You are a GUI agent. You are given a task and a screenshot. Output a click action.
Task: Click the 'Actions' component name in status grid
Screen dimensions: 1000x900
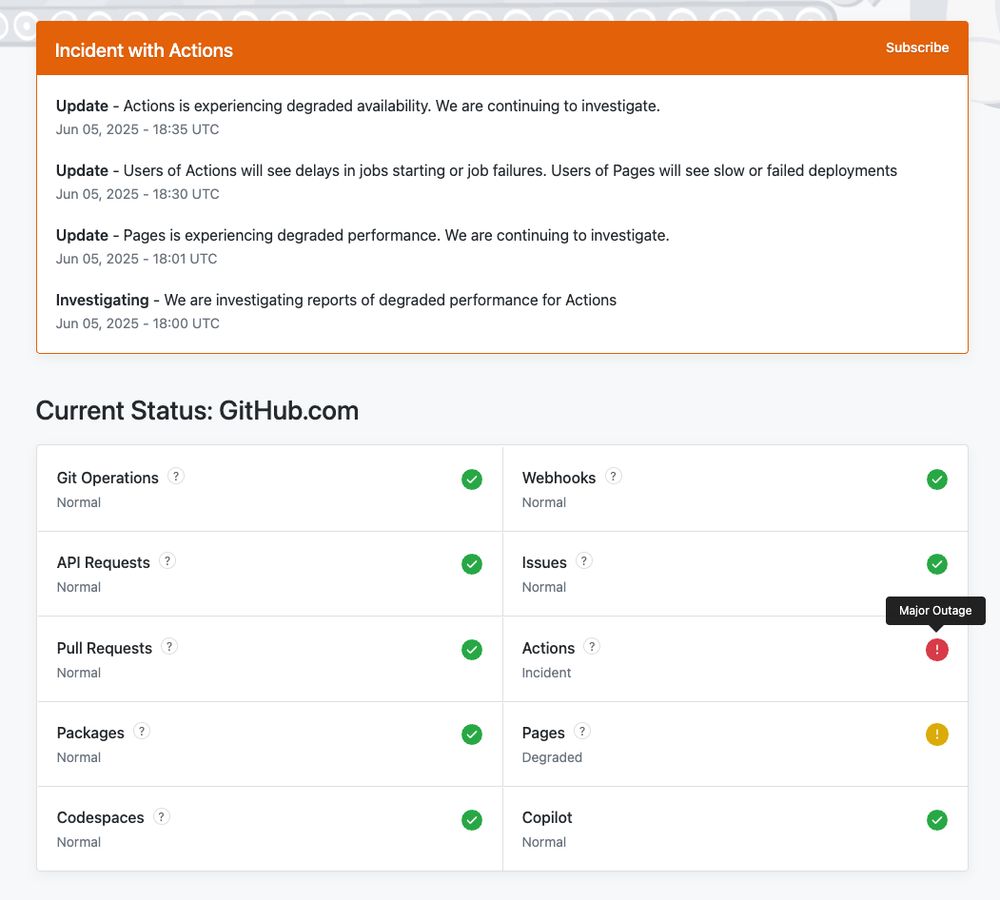click(548, 648)
